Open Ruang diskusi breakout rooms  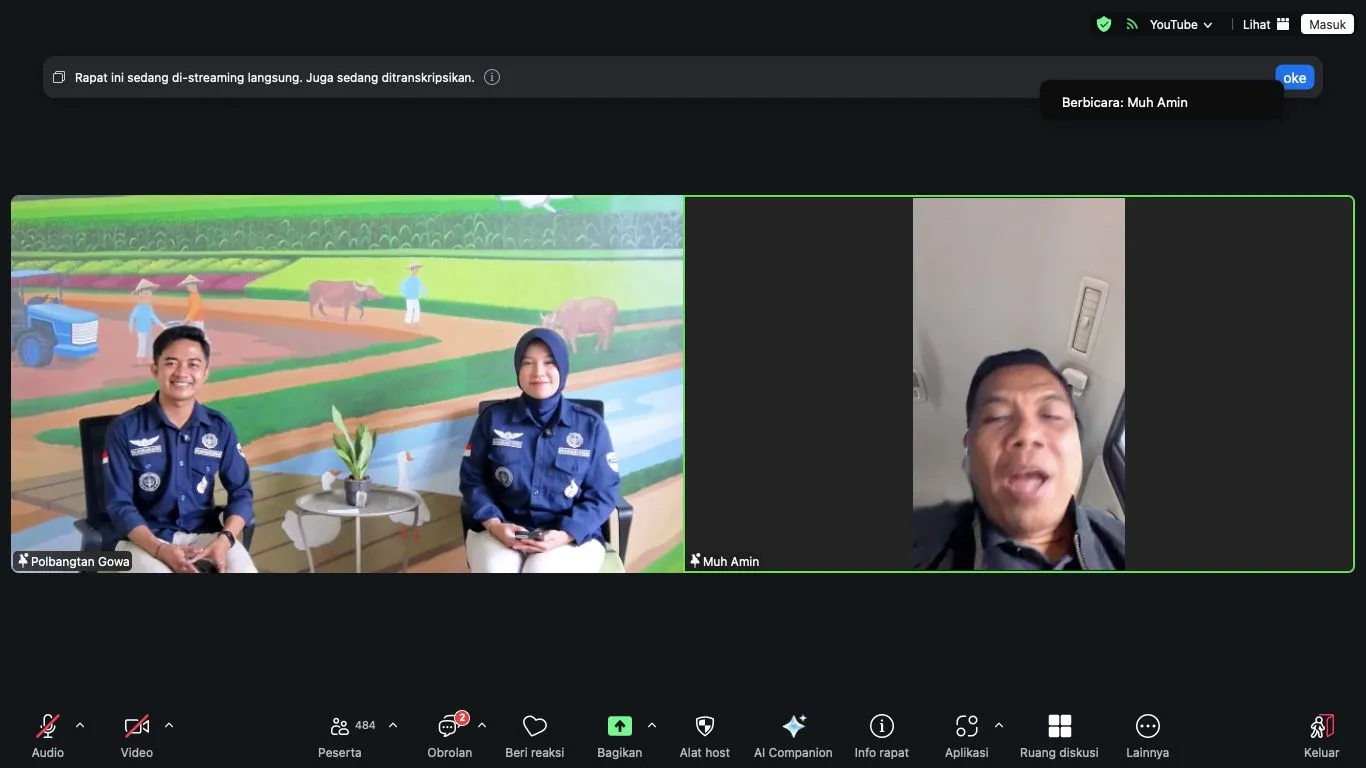click(1059, 726)
